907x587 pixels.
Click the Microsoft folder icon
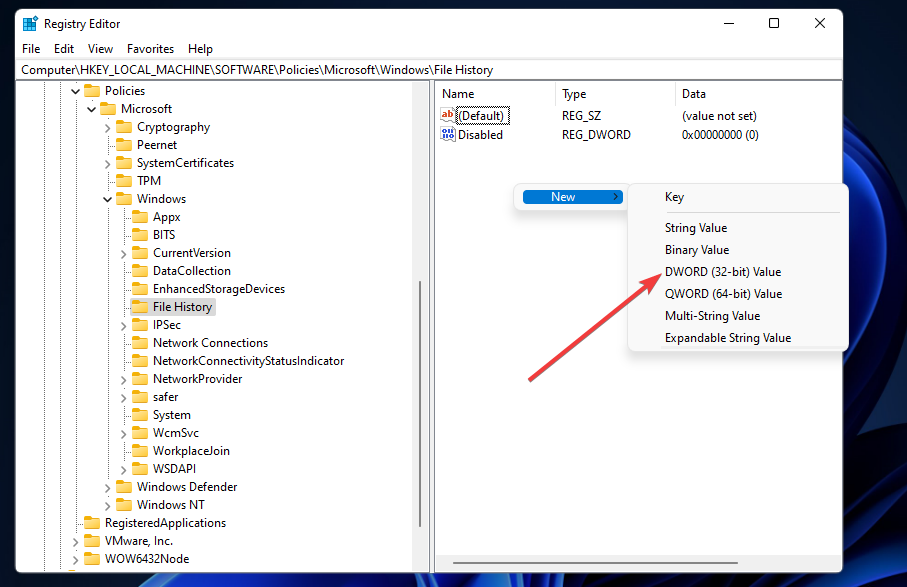[x=108, y=109]
